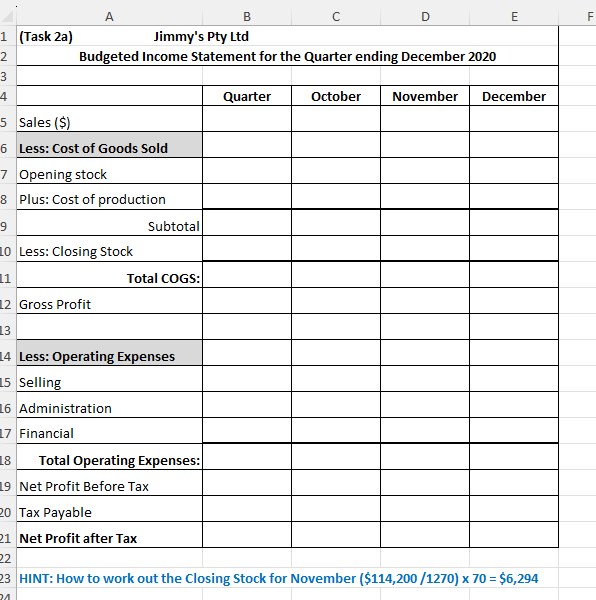Select October cell in Total Operating Expenses row

[336, 457]
